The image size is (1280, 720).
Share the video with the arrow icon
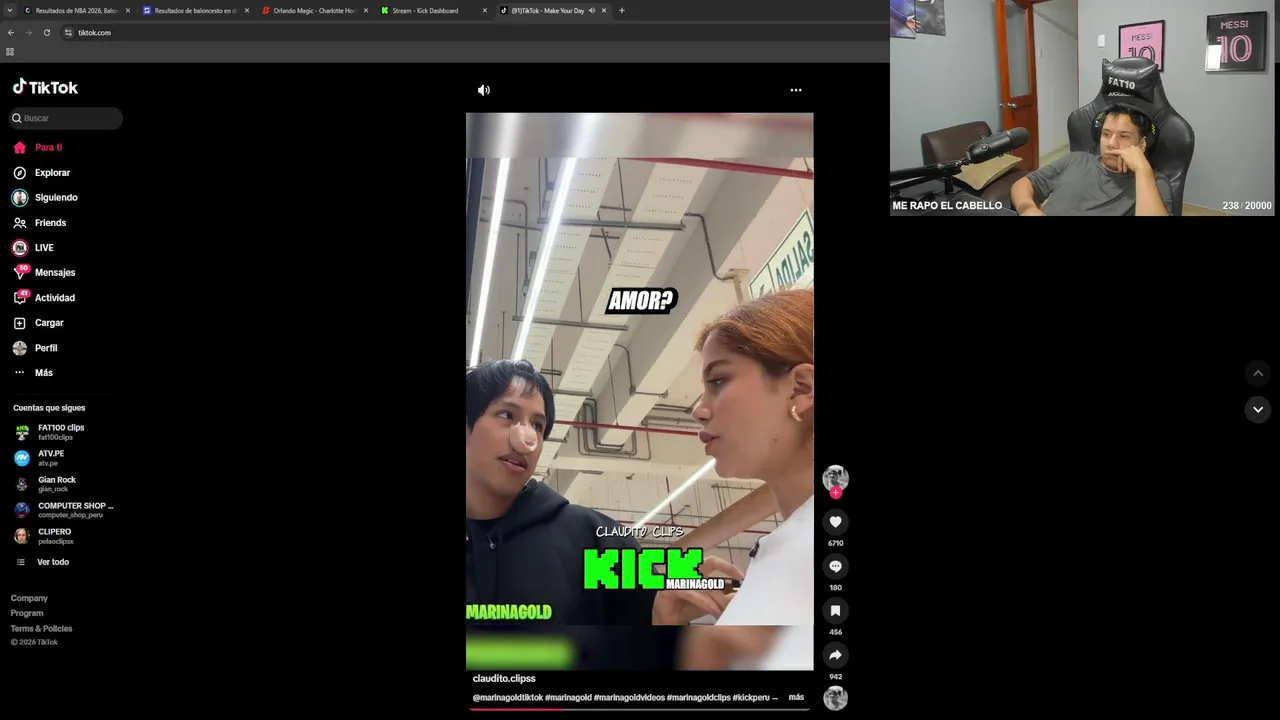point(835,655)
